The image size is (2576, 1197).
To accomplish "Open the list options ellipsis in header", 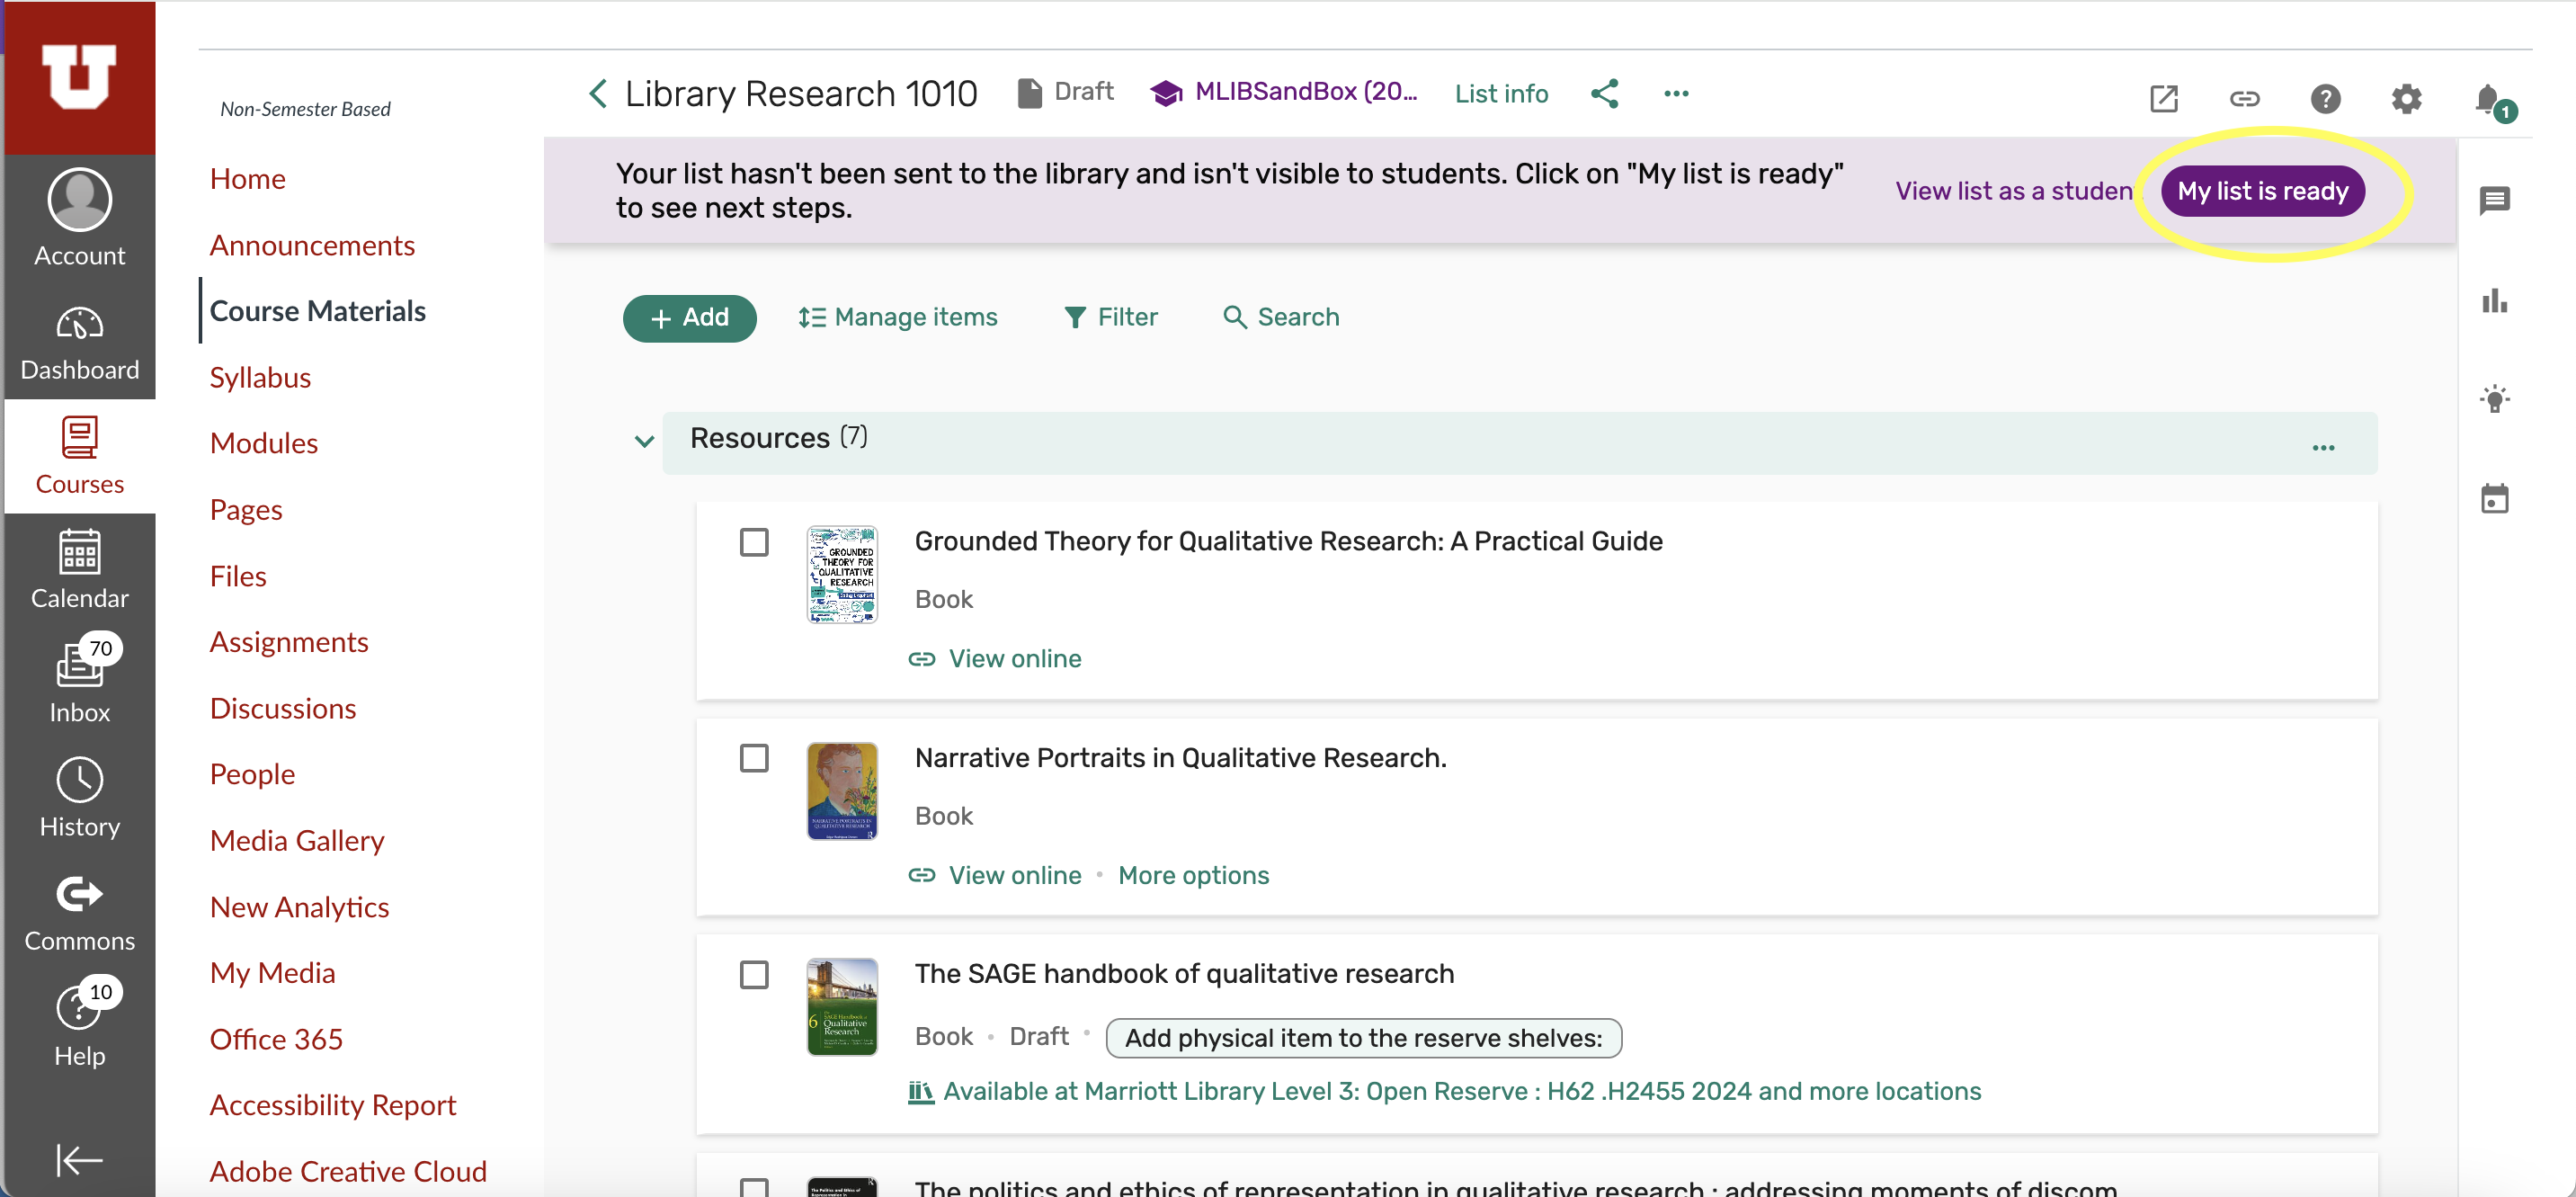I will pyautogui.click(x=1676, y=93).
